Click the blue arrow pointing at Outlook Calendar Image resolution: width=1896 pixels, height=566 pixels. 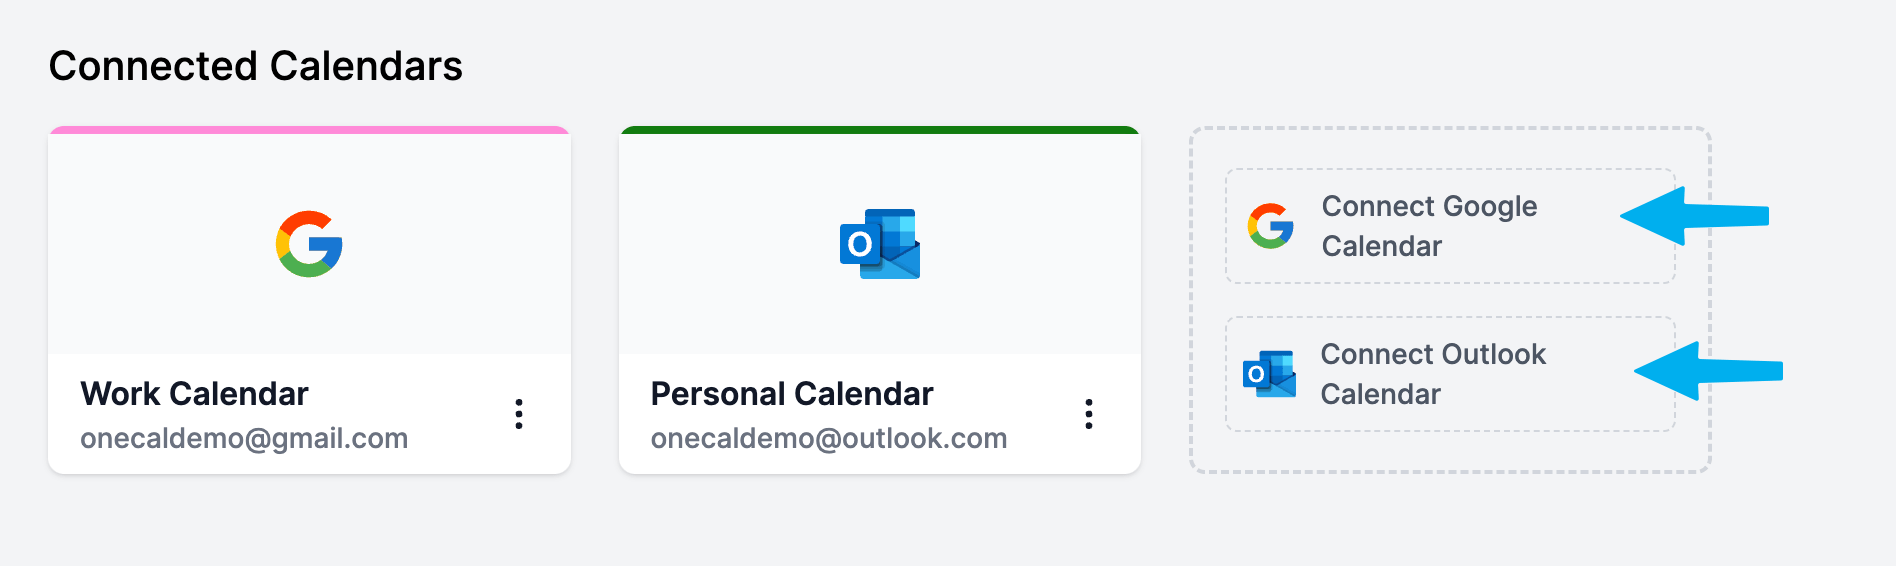(1708, 371)
